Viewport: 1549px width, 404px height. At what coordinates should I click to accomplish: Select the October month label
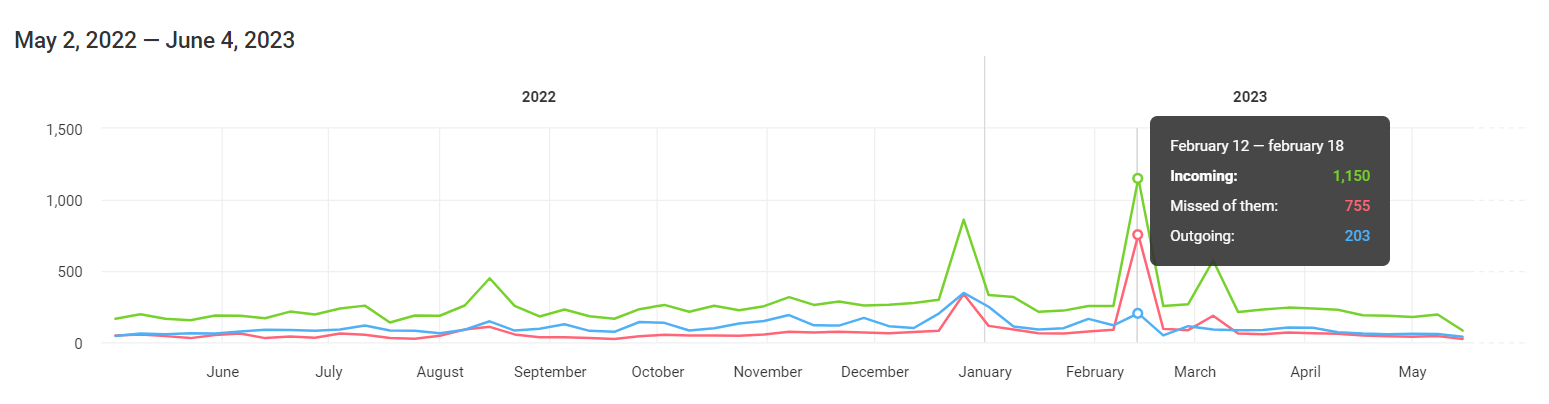[658, 372]
